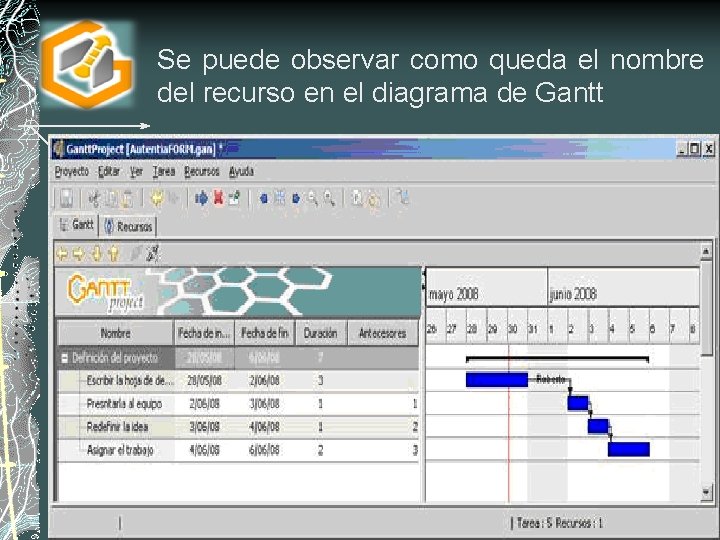Click the Duración column header

coord(321,333)
